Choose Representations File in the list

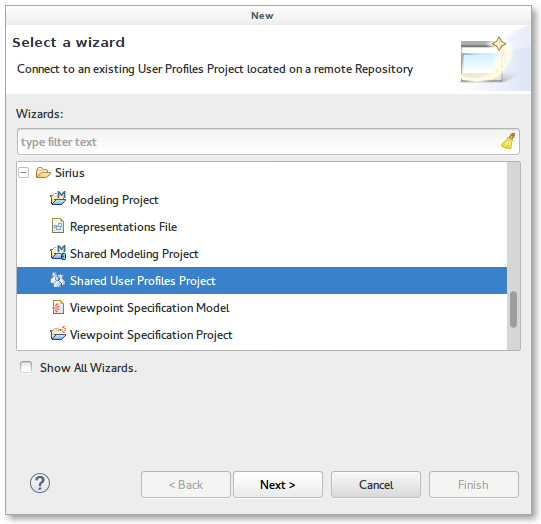click(124, 227)
